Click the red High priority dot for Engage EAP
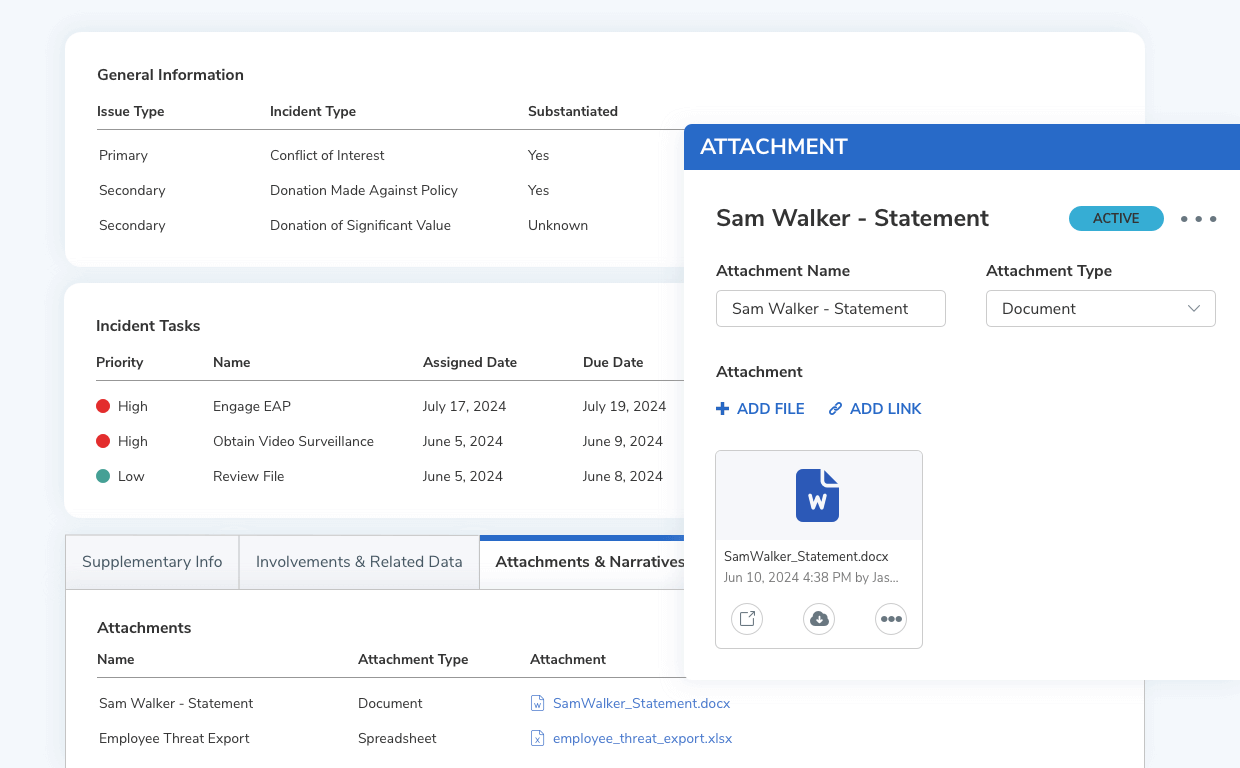Image resolution: width=1240 pixels, height=768 pixels. pyautogui.click(x=103, y=406)
